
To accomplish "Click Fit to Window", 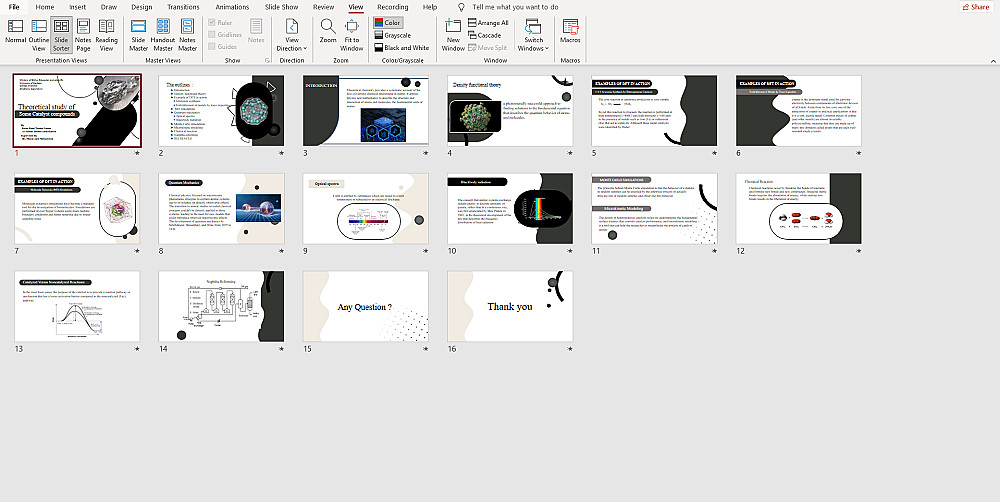I will [351, 35].
